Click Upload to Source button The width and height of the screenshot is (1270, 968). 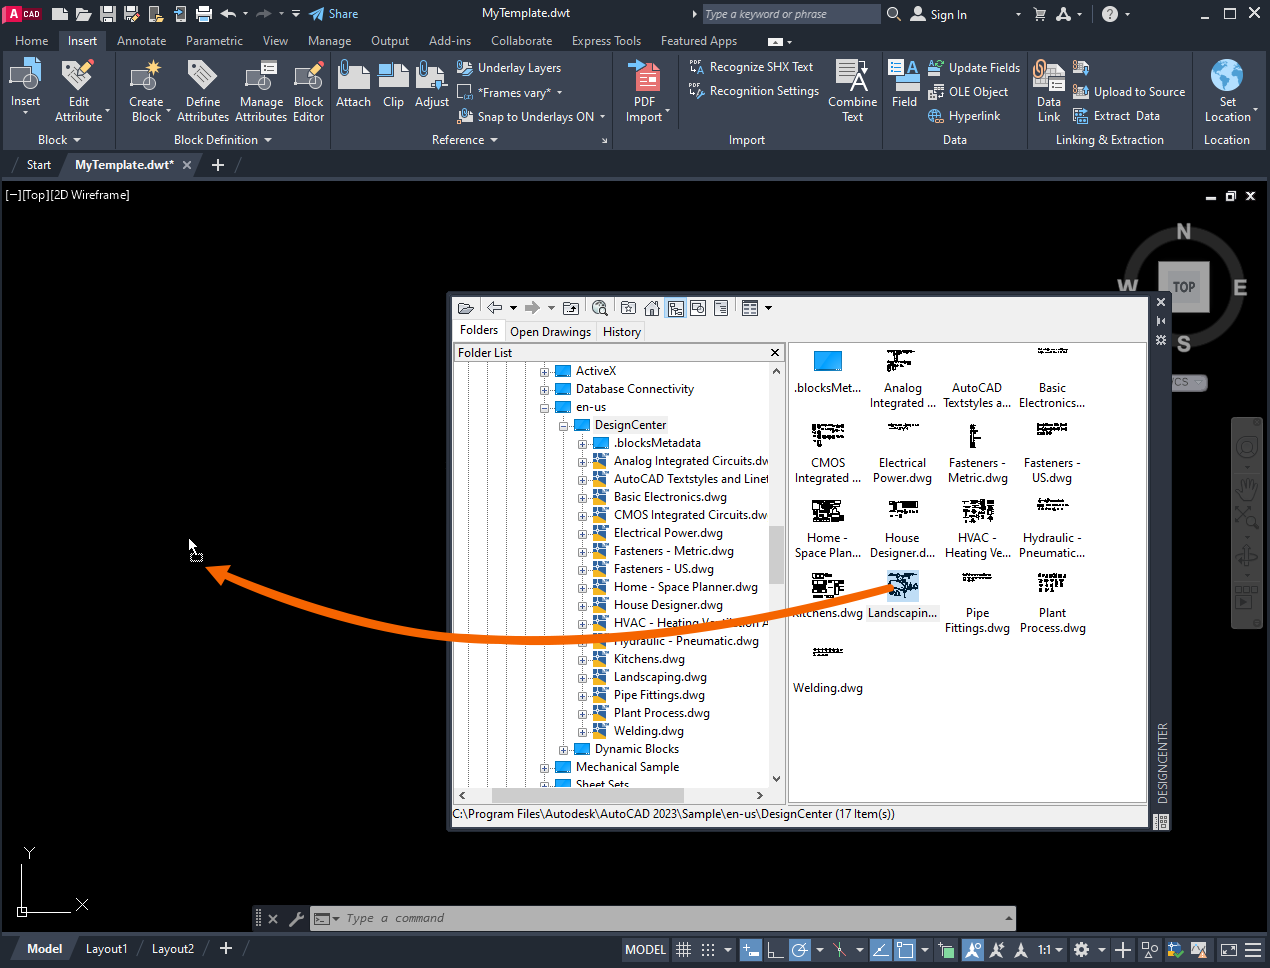pos(1129,92)
